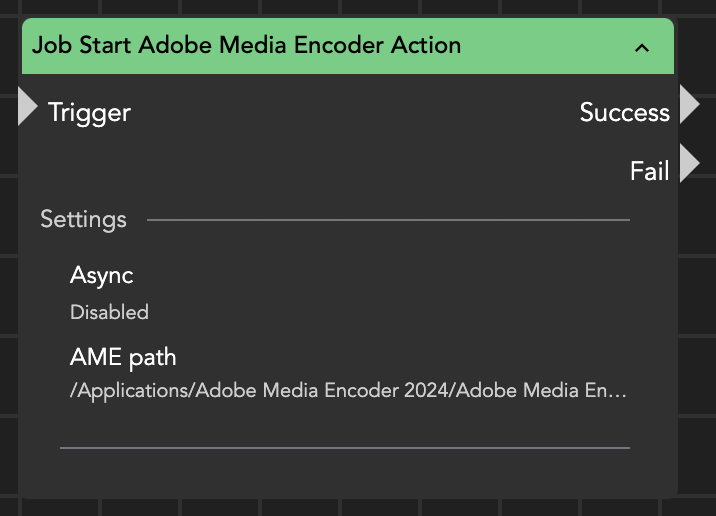Click the Settings section heading
This screenshot has height=516, width=716.
click(x=83, y=219)
